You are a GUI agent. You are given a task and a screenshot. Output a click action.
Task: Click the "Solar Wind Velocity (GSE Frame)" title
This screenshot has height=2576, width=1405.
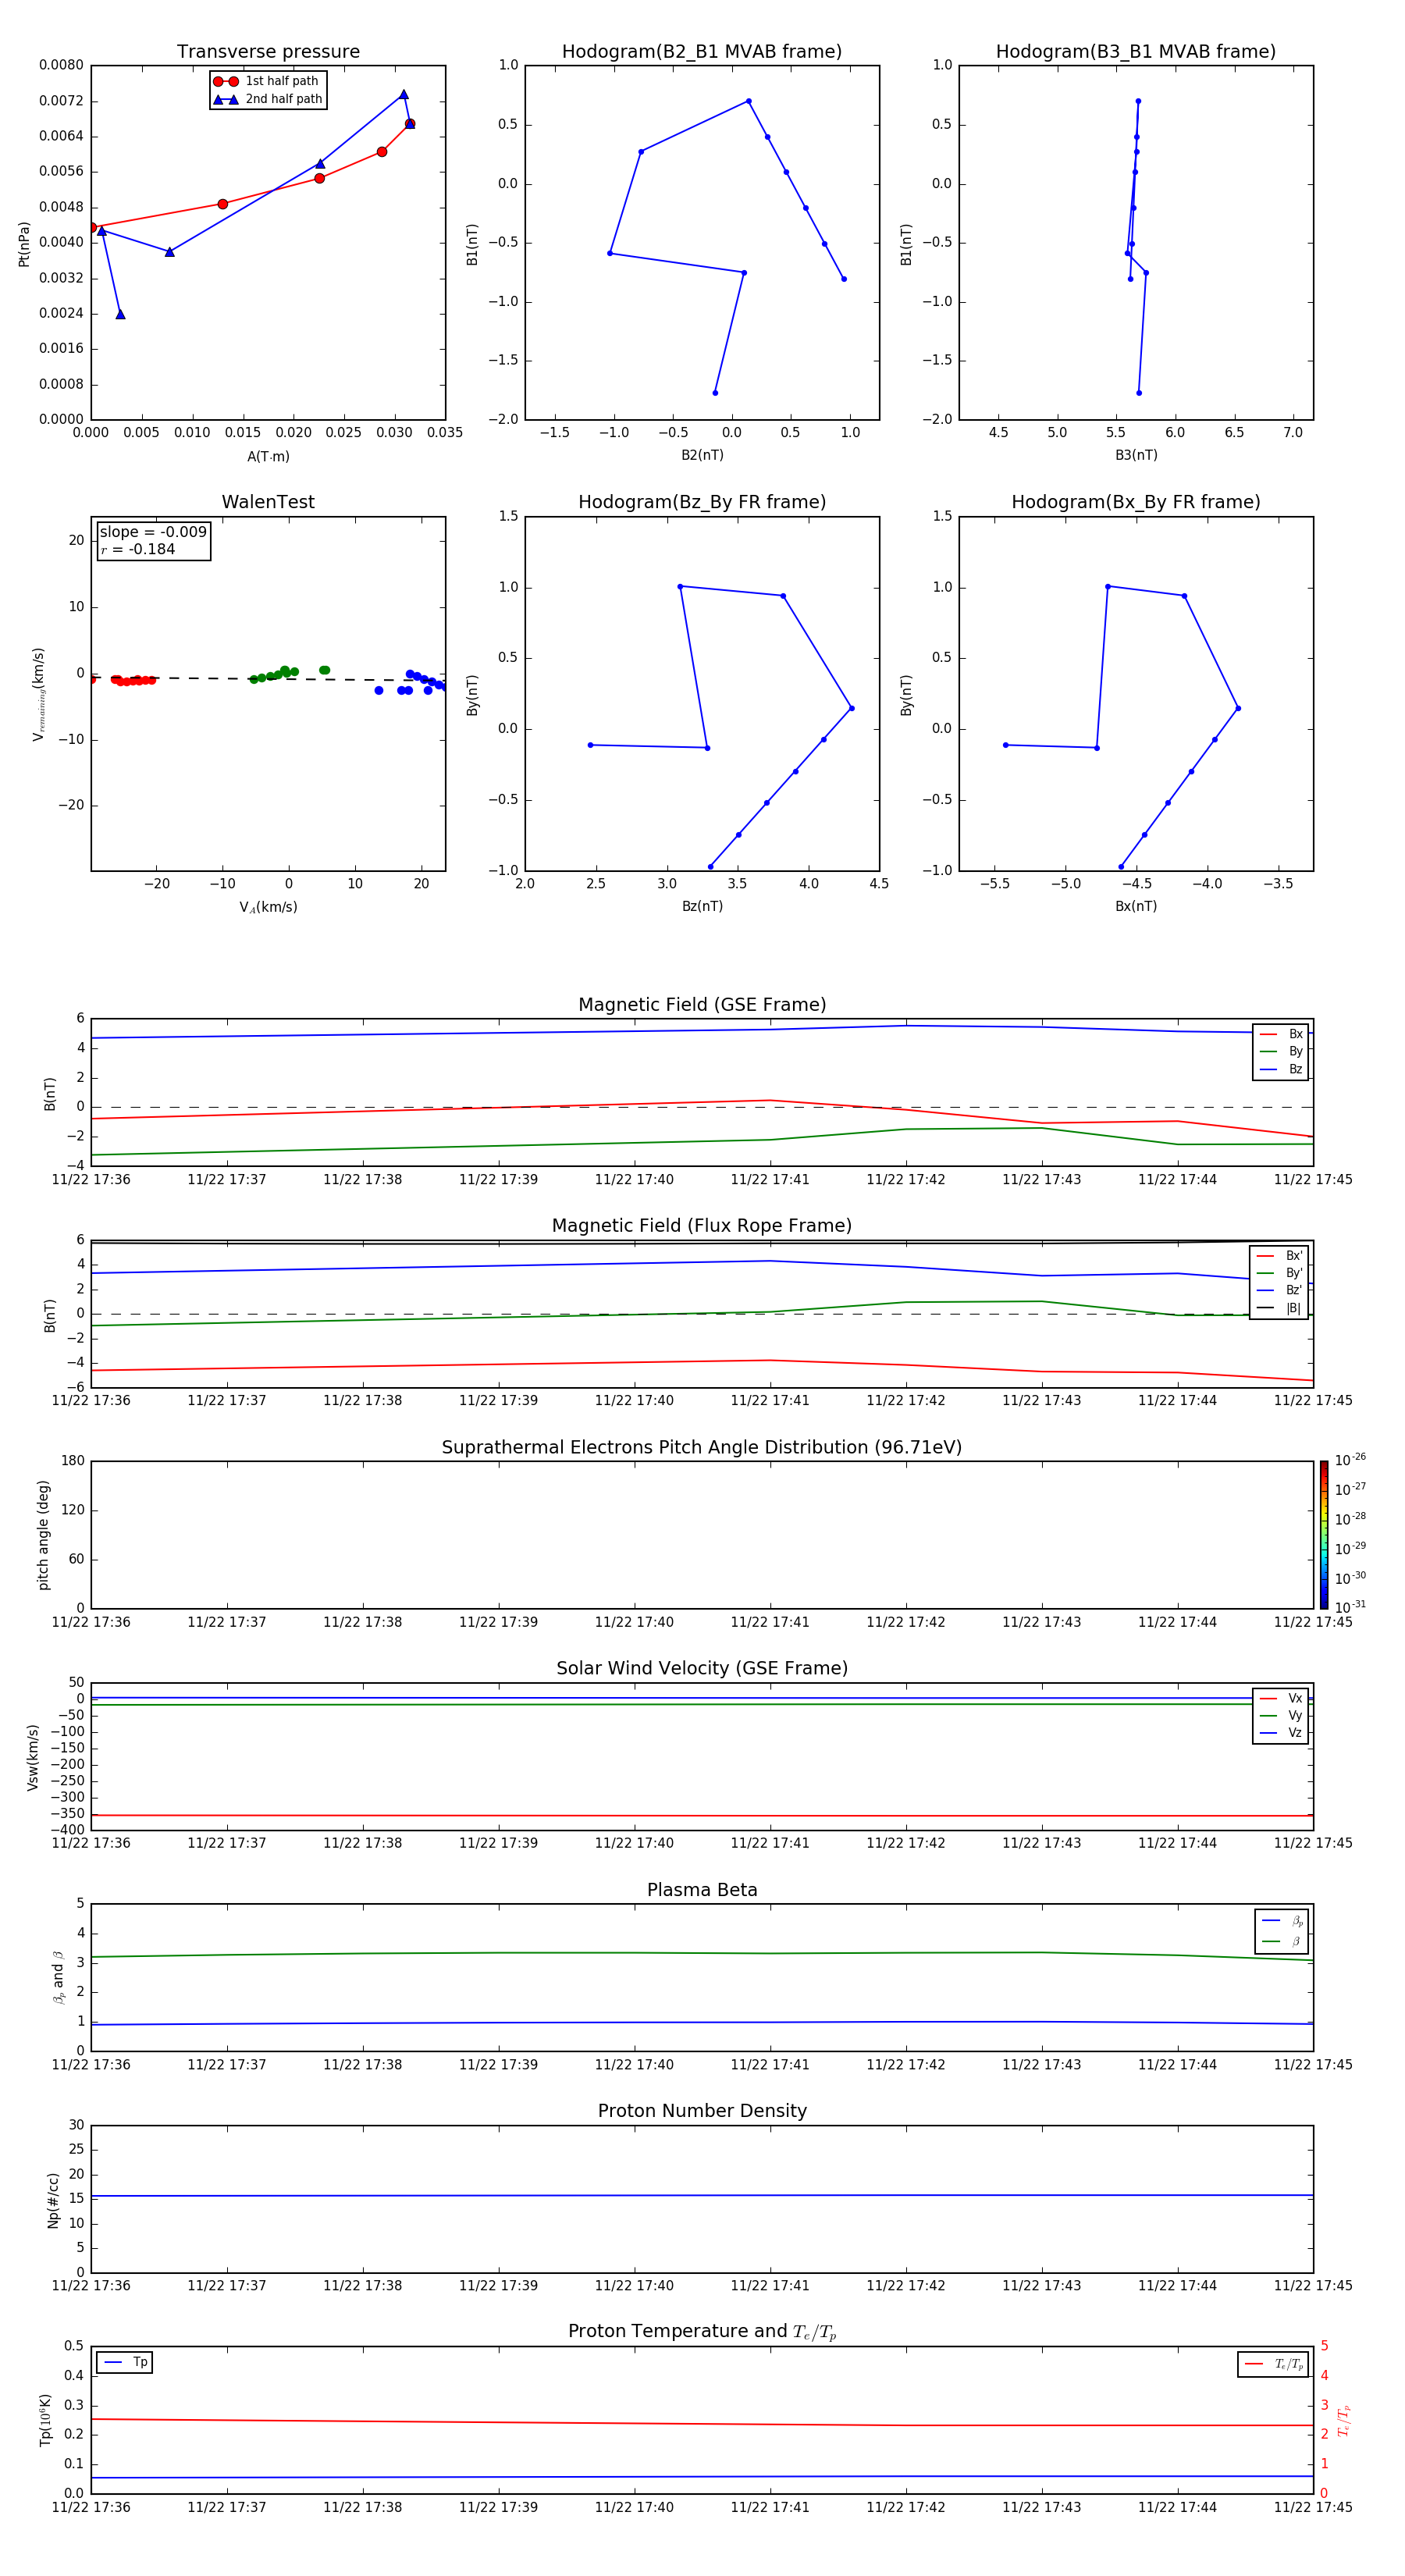coord(702,1668)
